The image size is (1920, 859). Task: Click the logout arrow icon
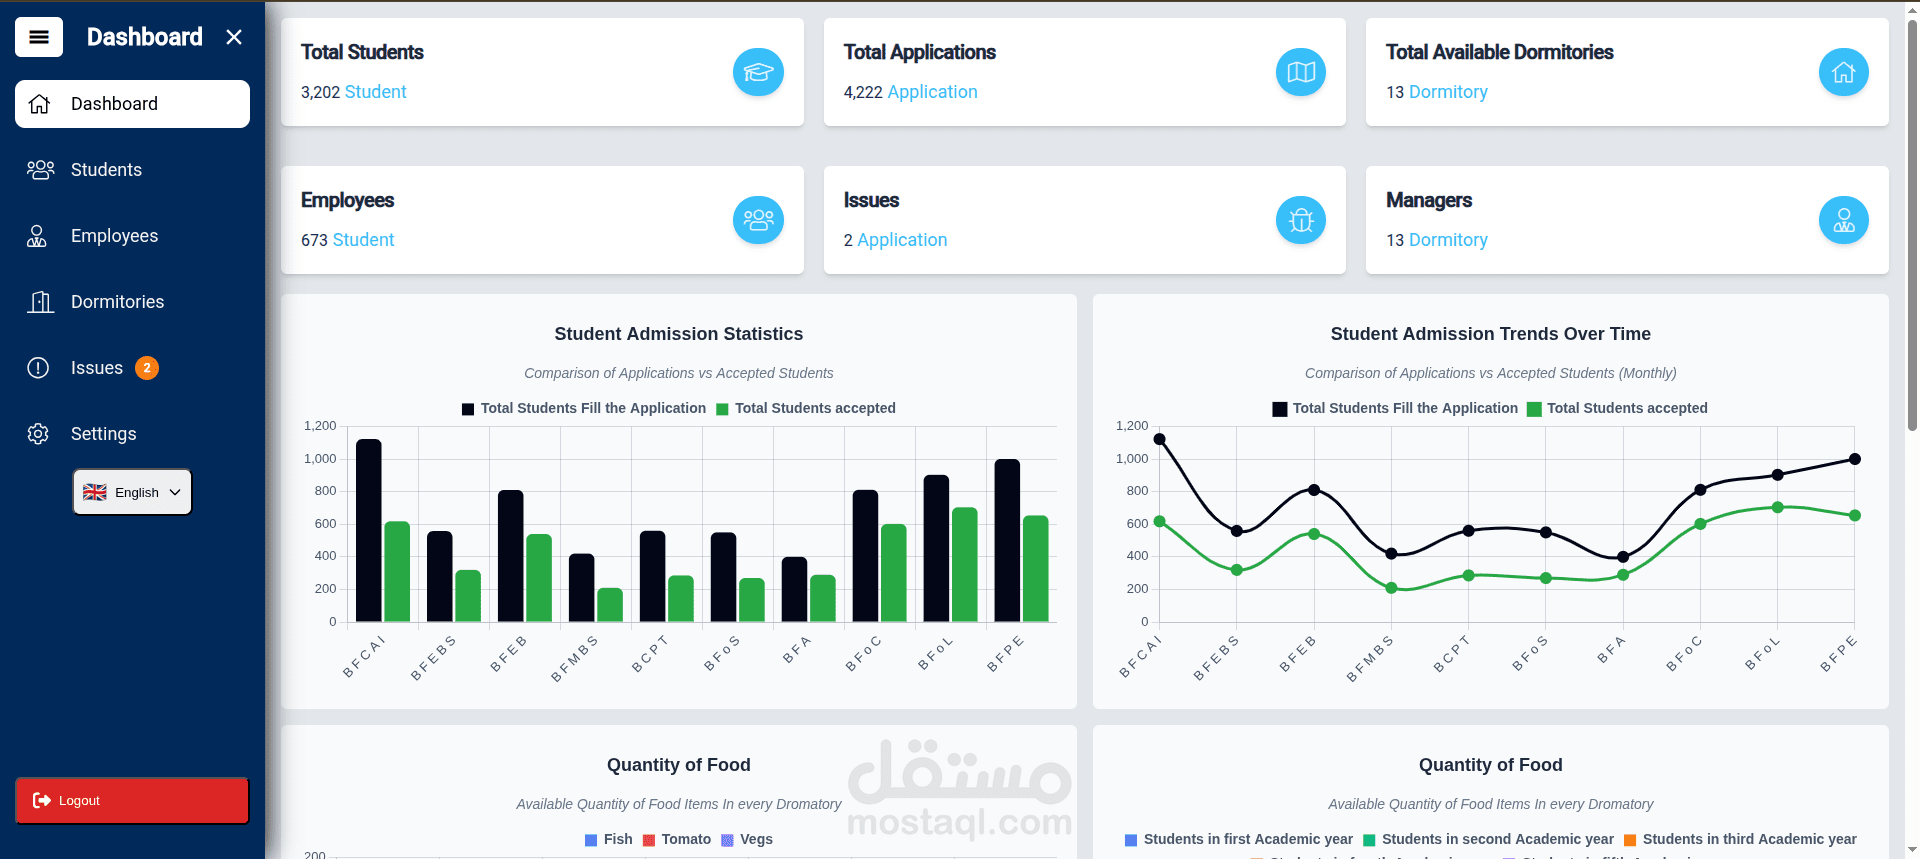(x=42, y=800)
